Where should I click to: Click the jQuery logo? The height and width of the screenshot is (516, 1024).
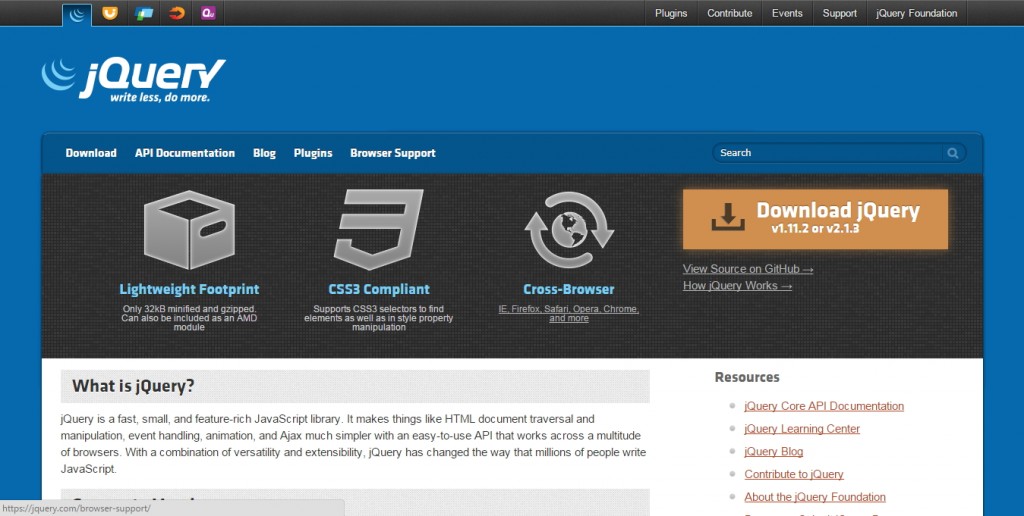click(134, 80)
